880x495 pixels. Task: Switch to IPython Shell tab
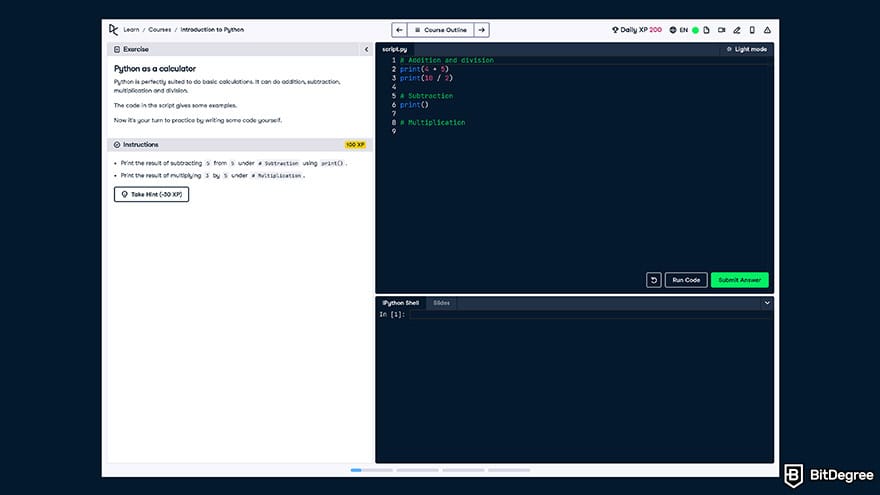tap(401, 303)
